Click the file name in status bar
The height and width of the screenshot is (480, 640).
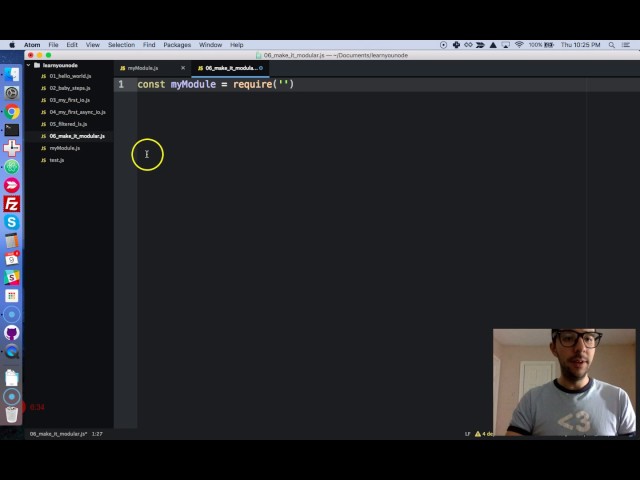click(x=58, y=434)
